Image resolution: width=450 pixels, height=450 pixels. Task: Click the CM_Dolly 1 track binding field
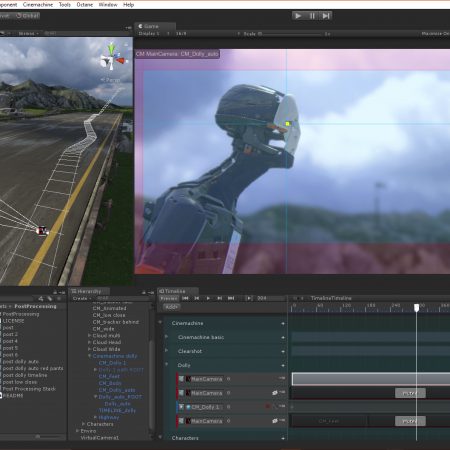coord(204,407)
